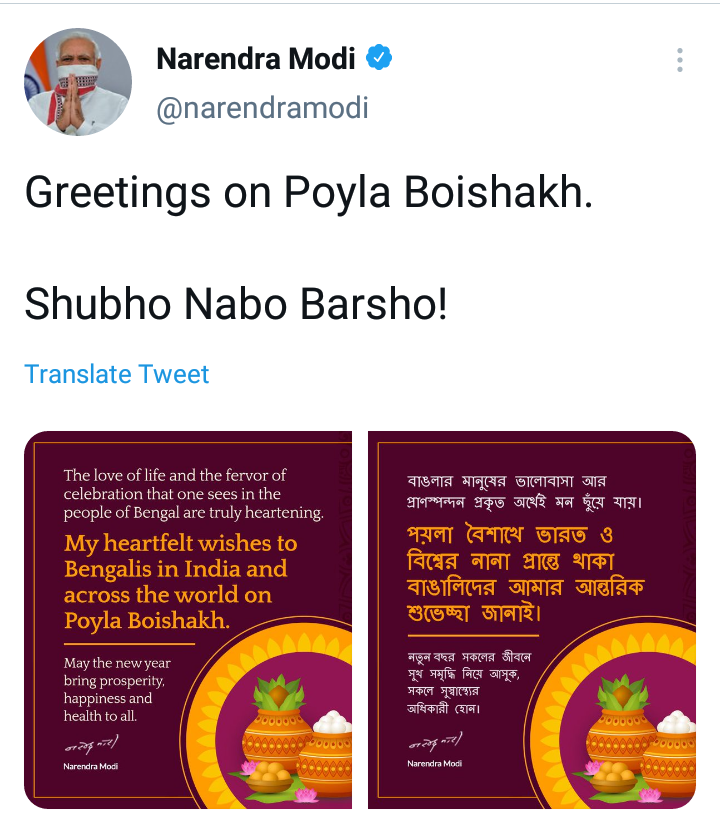Click the "The love of life" paragraph
This screenshot has height=828, width=720.
[193, 494]
